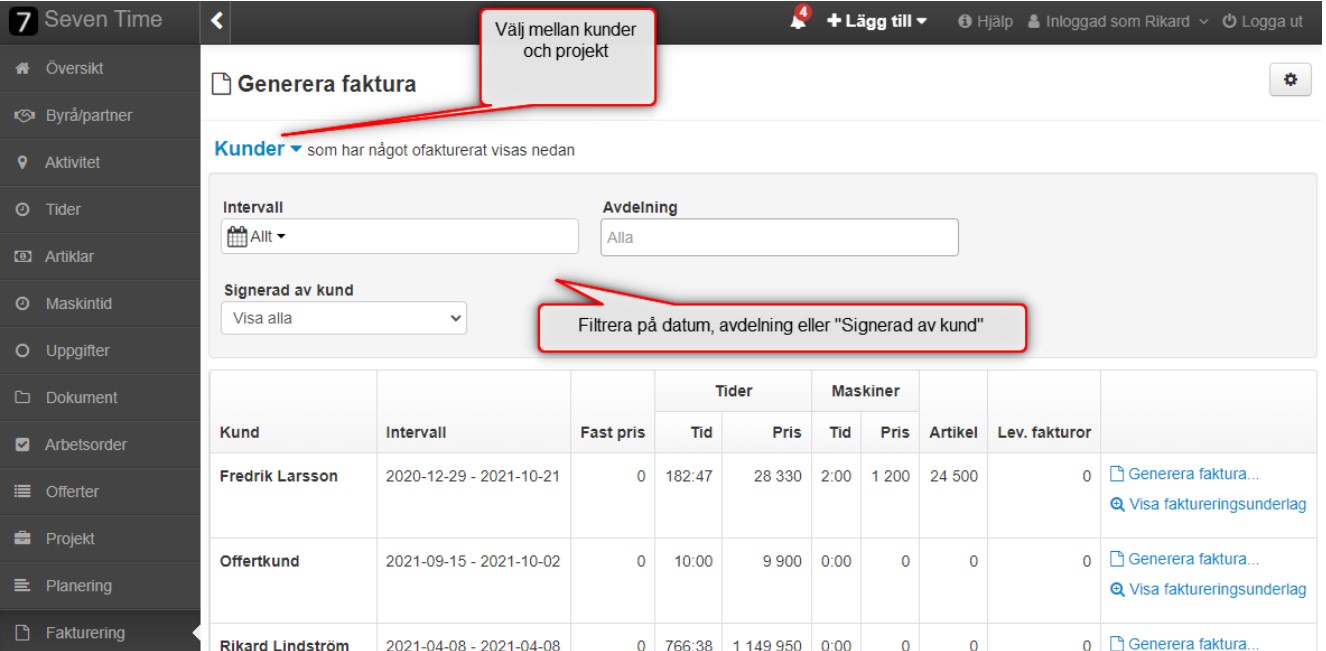The height and width of the screenshot is (651, 1326).
Task: Click the calendar icon in Intervall field
Action: [x=237, y=237]
